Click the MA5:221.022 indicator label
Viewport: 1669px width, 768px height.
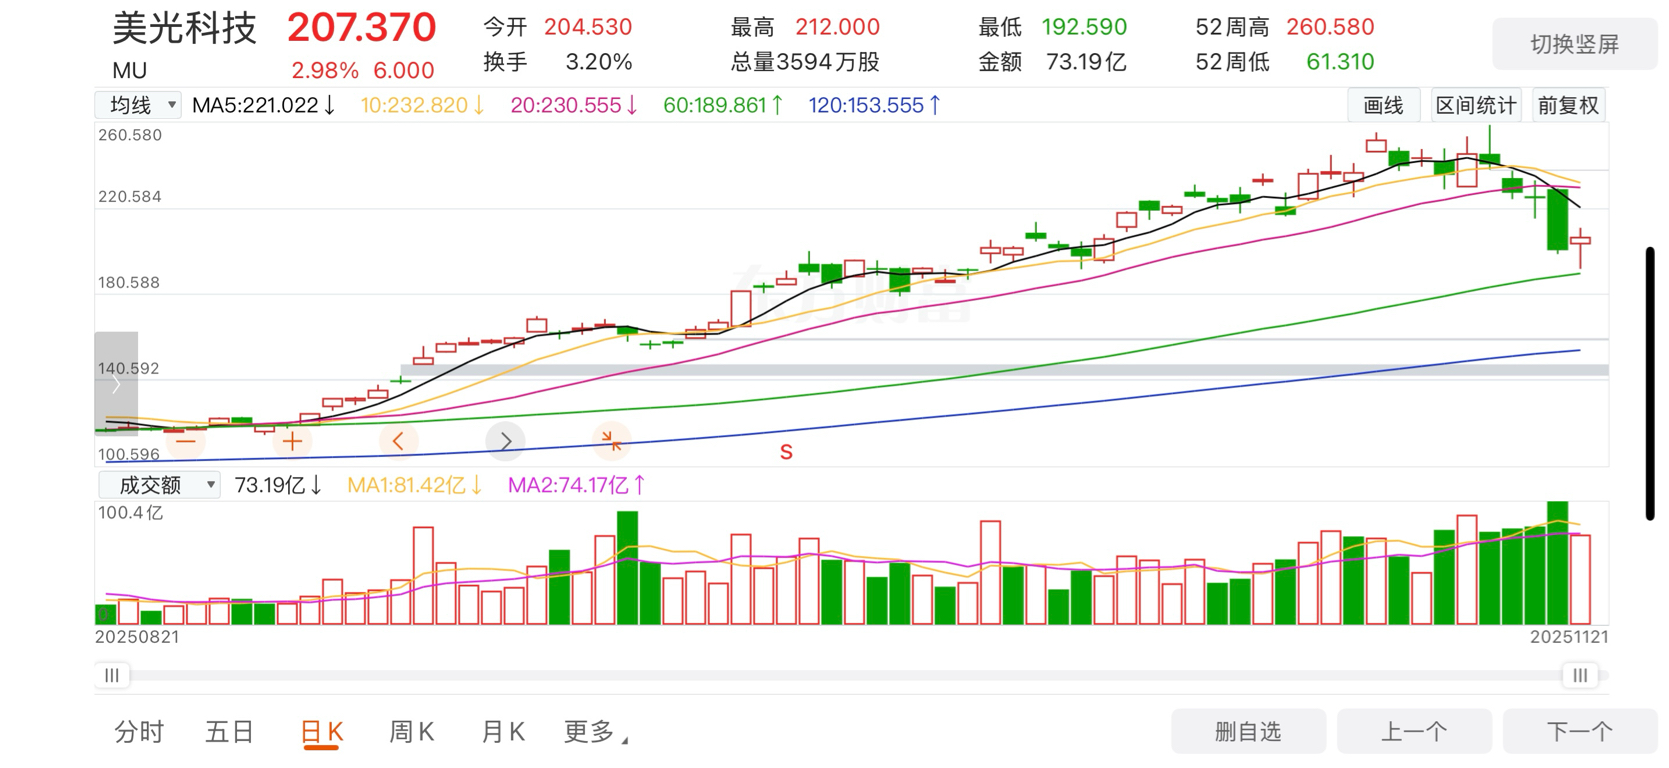264,105
